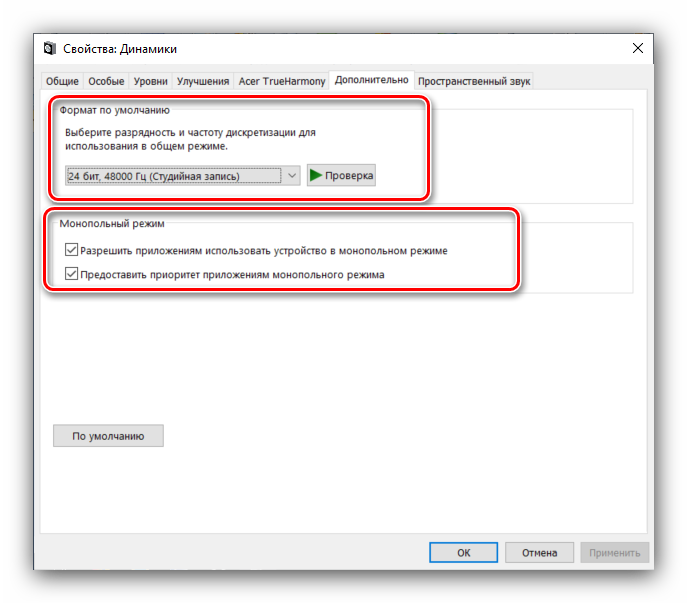Close the Свойства: Динамики dialog
This screenshot has height=603, width=687.
[638, 48]
